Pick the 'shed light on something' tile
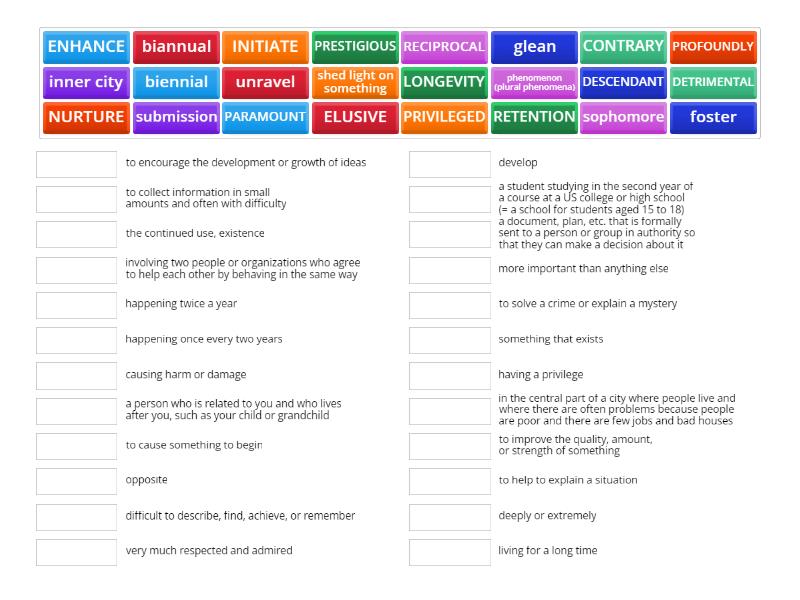Viewport: 800px width, 600px height. tap(355, 82)
